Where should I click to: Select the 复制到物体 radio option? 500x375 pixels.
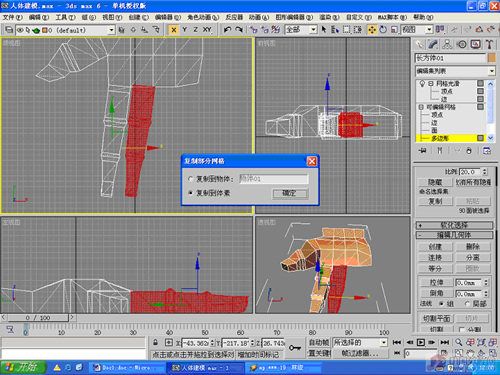(x=191, y=179)
